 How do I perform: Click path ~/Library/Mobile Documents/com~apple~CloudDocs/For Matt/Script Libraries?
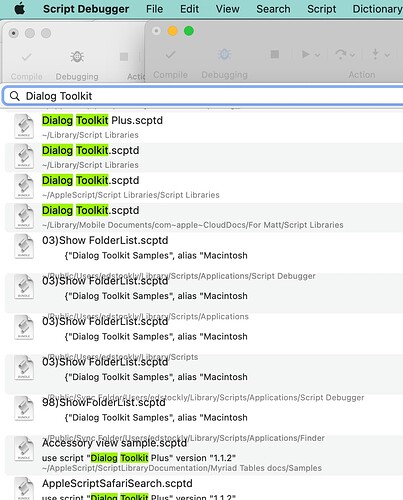193,225
